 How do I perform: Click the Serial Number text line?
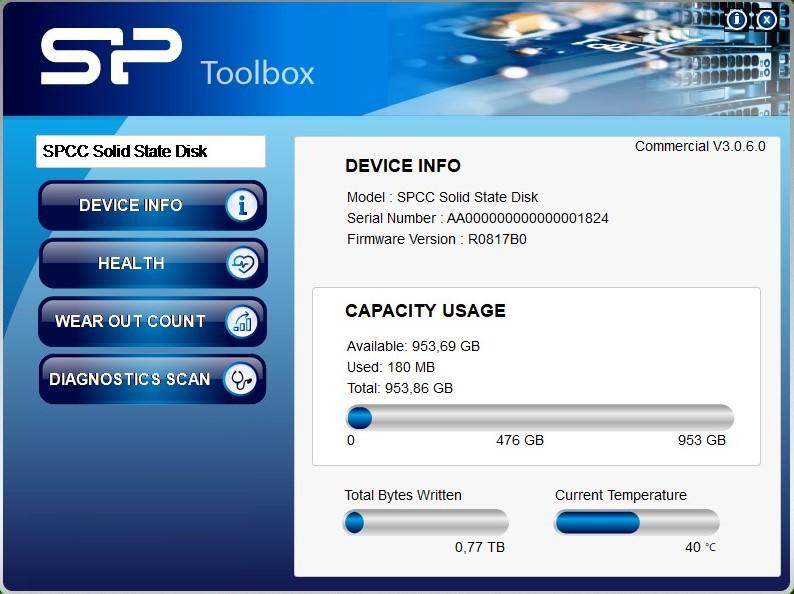point(477,218)
